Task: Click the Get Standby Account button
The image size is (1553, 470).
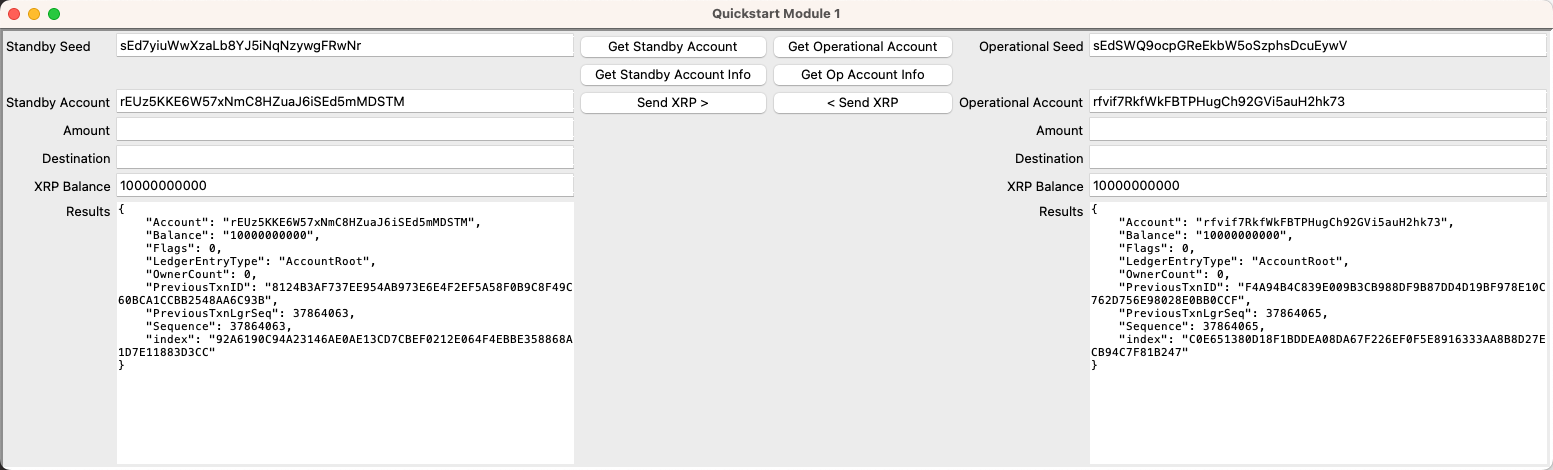Action: click(x=673, y=47)
